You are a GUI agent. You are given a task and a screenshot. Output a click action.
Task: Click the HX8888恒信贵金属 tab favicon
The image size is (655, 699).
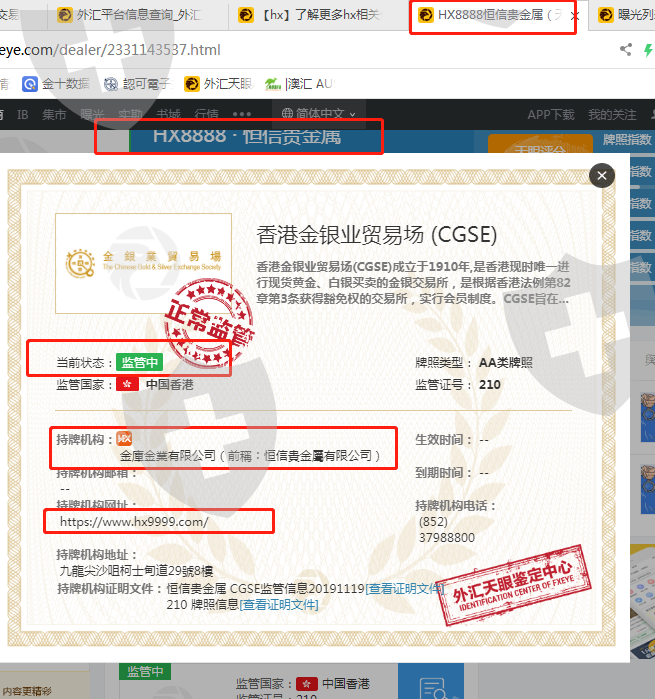tap(425, 15)
